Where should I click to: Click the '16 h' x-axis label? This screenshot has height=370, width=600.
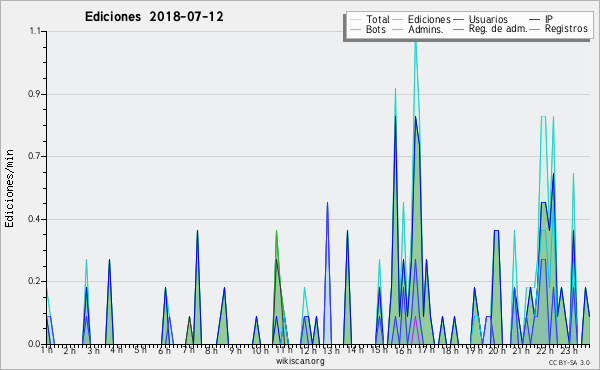[403, 350]
